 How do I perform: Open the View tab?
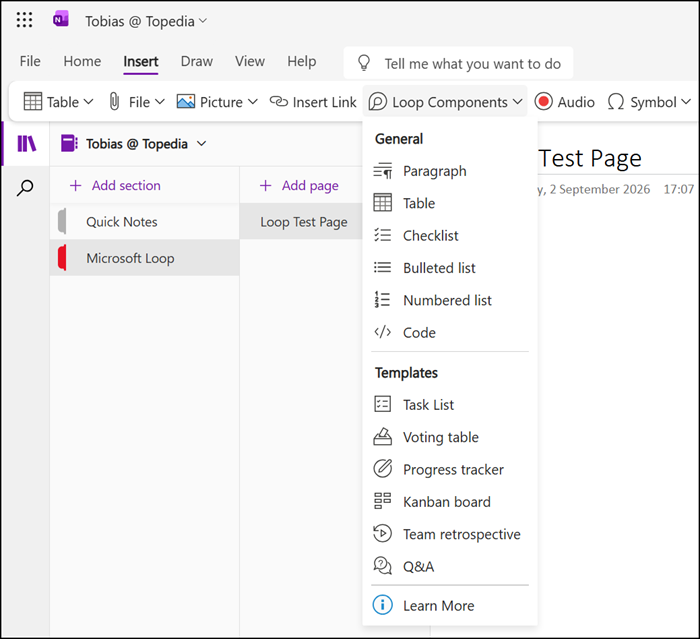[x=250, y=61]
